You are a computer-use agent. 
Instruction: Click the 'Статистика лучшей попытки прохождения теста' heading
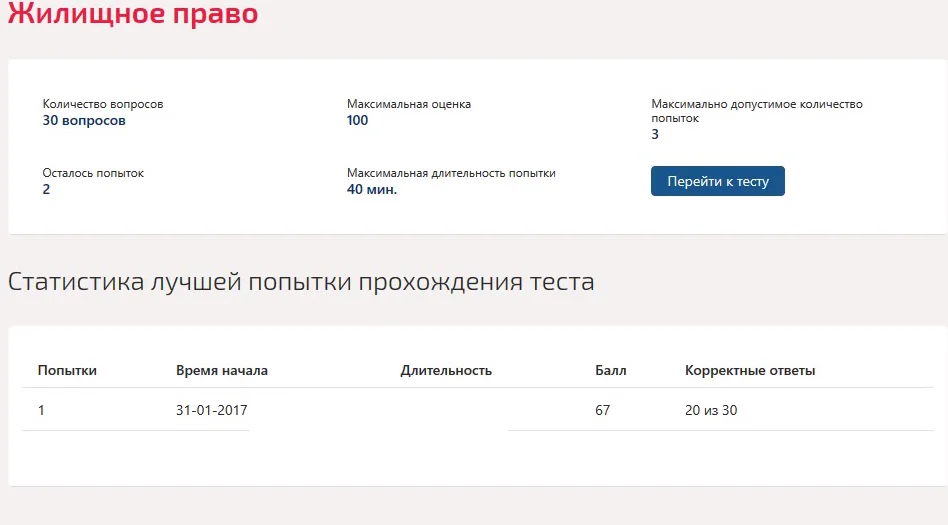(301, 282)
